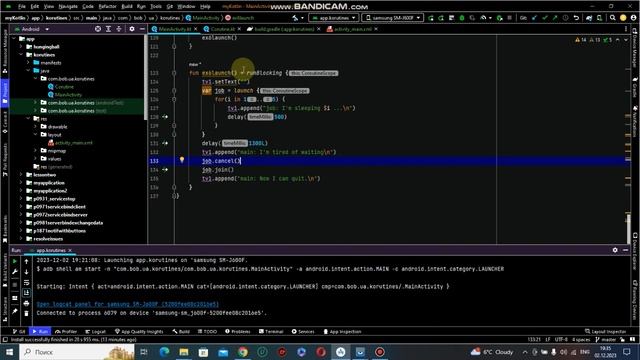Toggle the Build Variants side panel button
This screenshot has width=640, height=360.
point(5,269)
